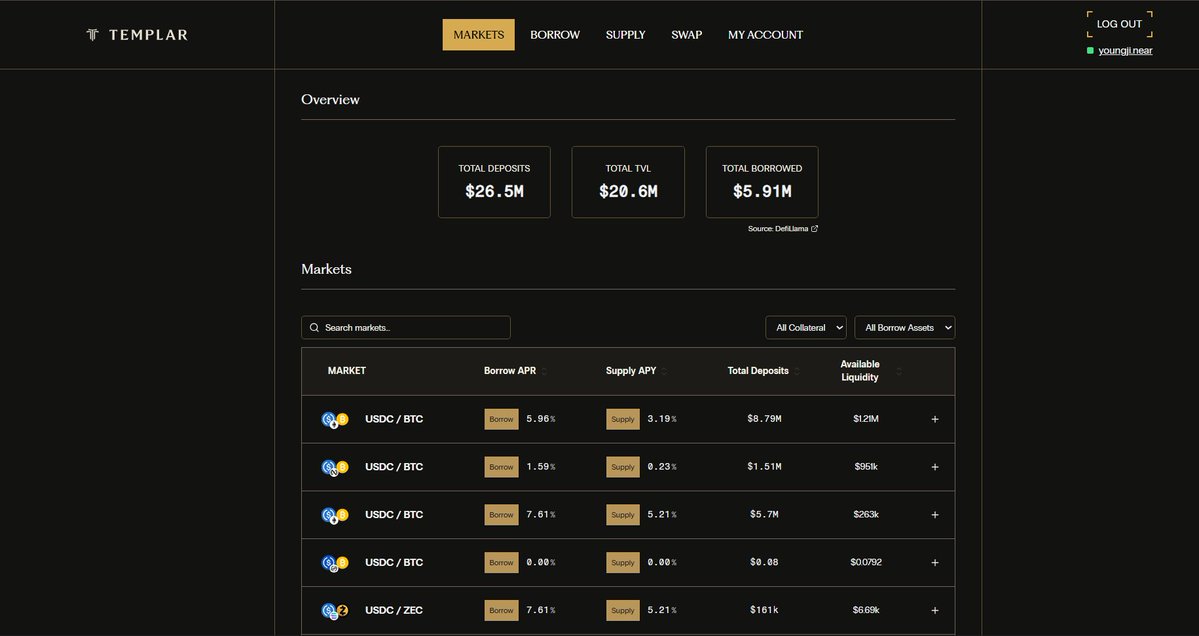Viewport: 1199px width, 636px height.
Task: Click token pair icon in $8.79M row
Action: pos(335,419)
